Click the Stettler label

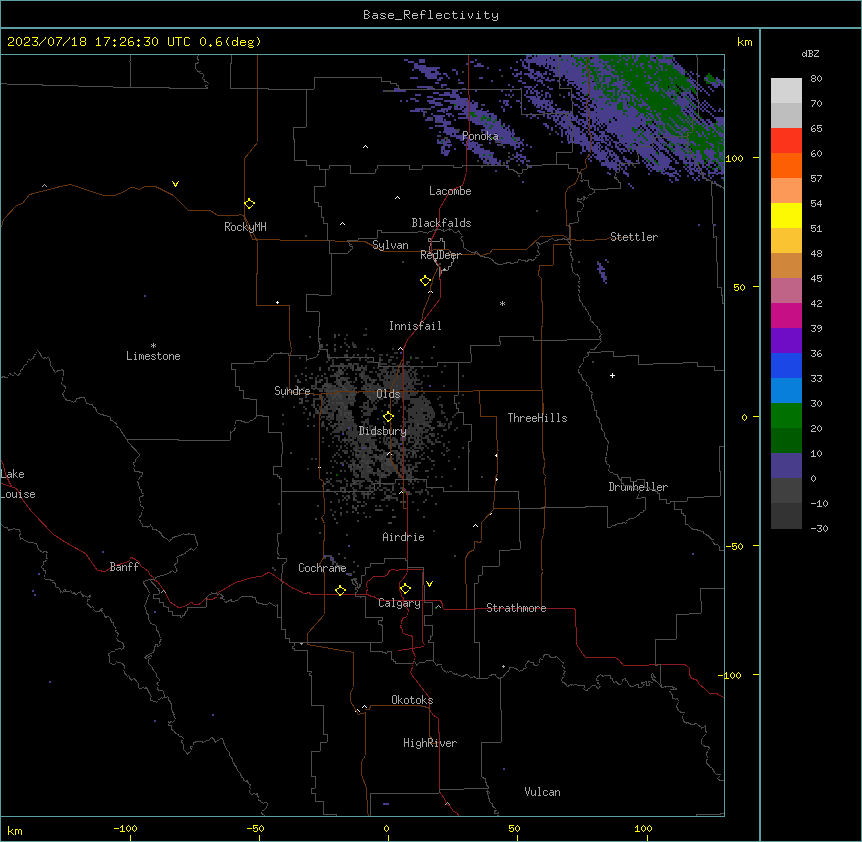tap(633, 237)
